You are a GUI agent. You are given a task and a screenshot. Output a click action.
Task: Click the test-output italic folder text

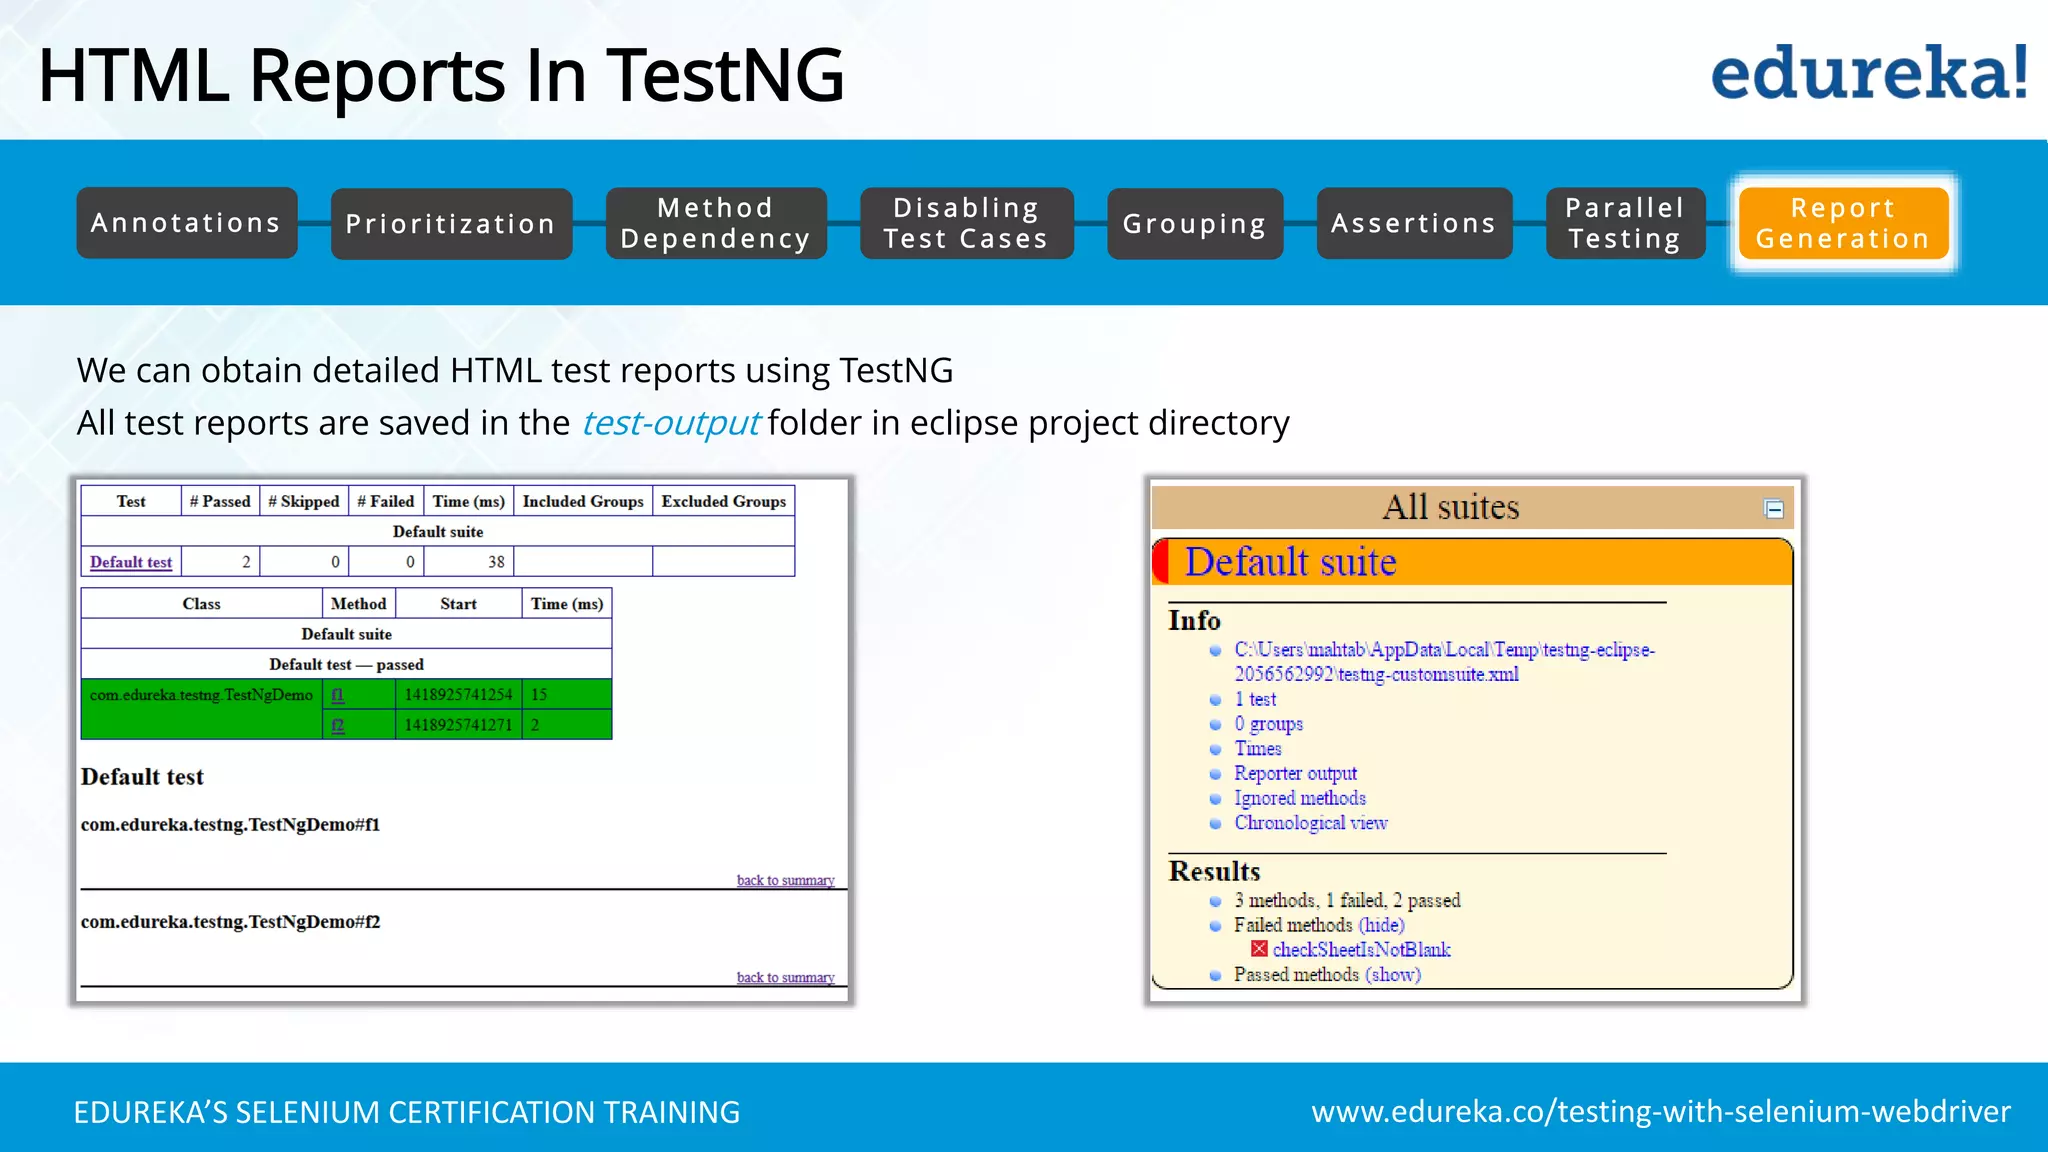[670, 423]
